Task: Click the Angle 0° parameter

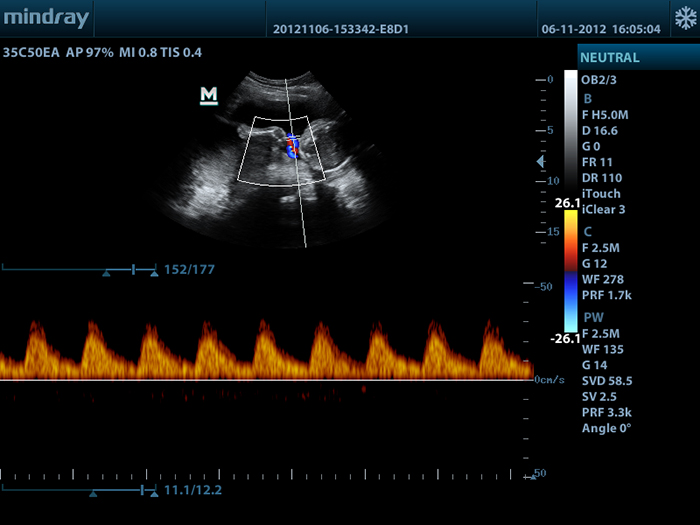Action: 606,428
